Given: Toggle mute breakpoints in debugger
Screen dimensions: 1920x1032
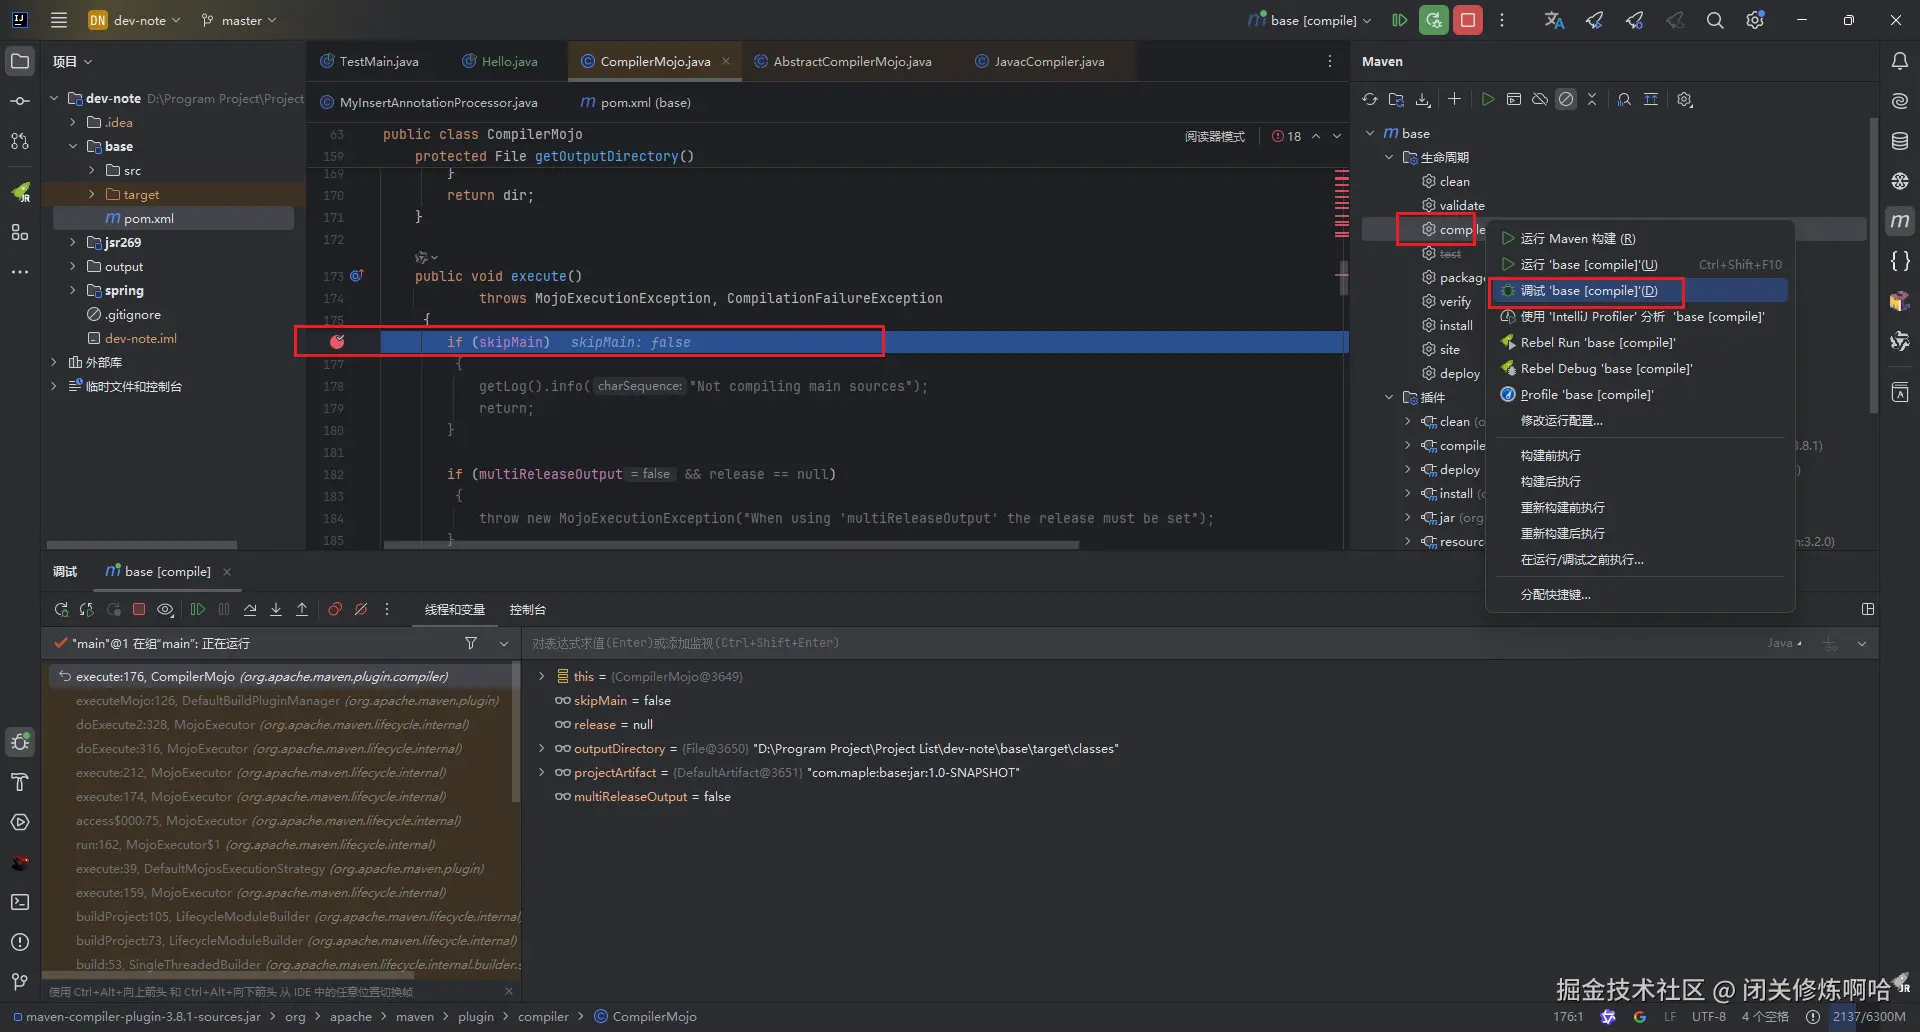Looking at the screenshot, I should (361, 610).
